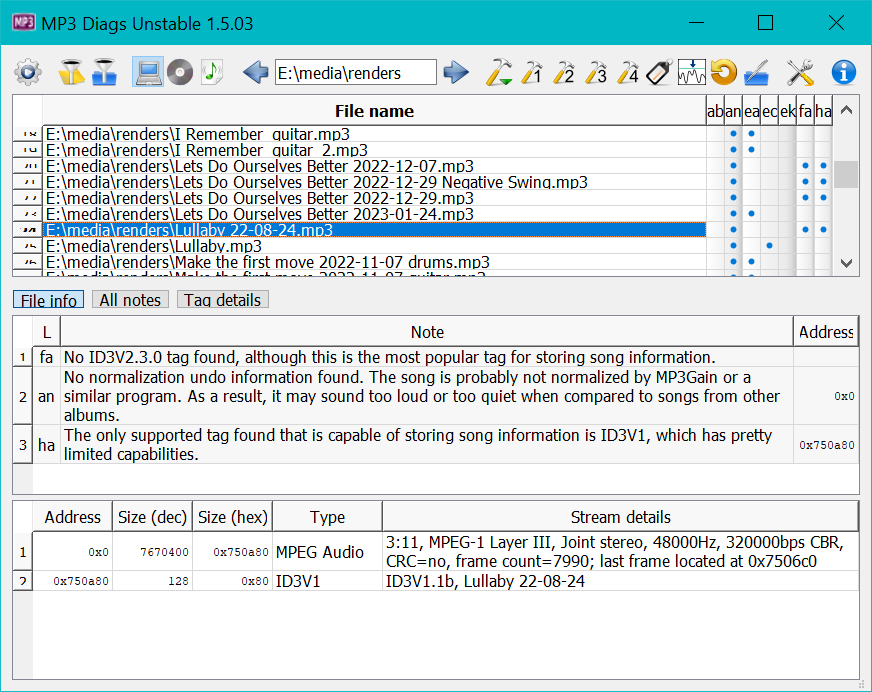Viewport: 872px width, 692px height.
Task: Open the scan settings gear icon
Action: point(28,72)
